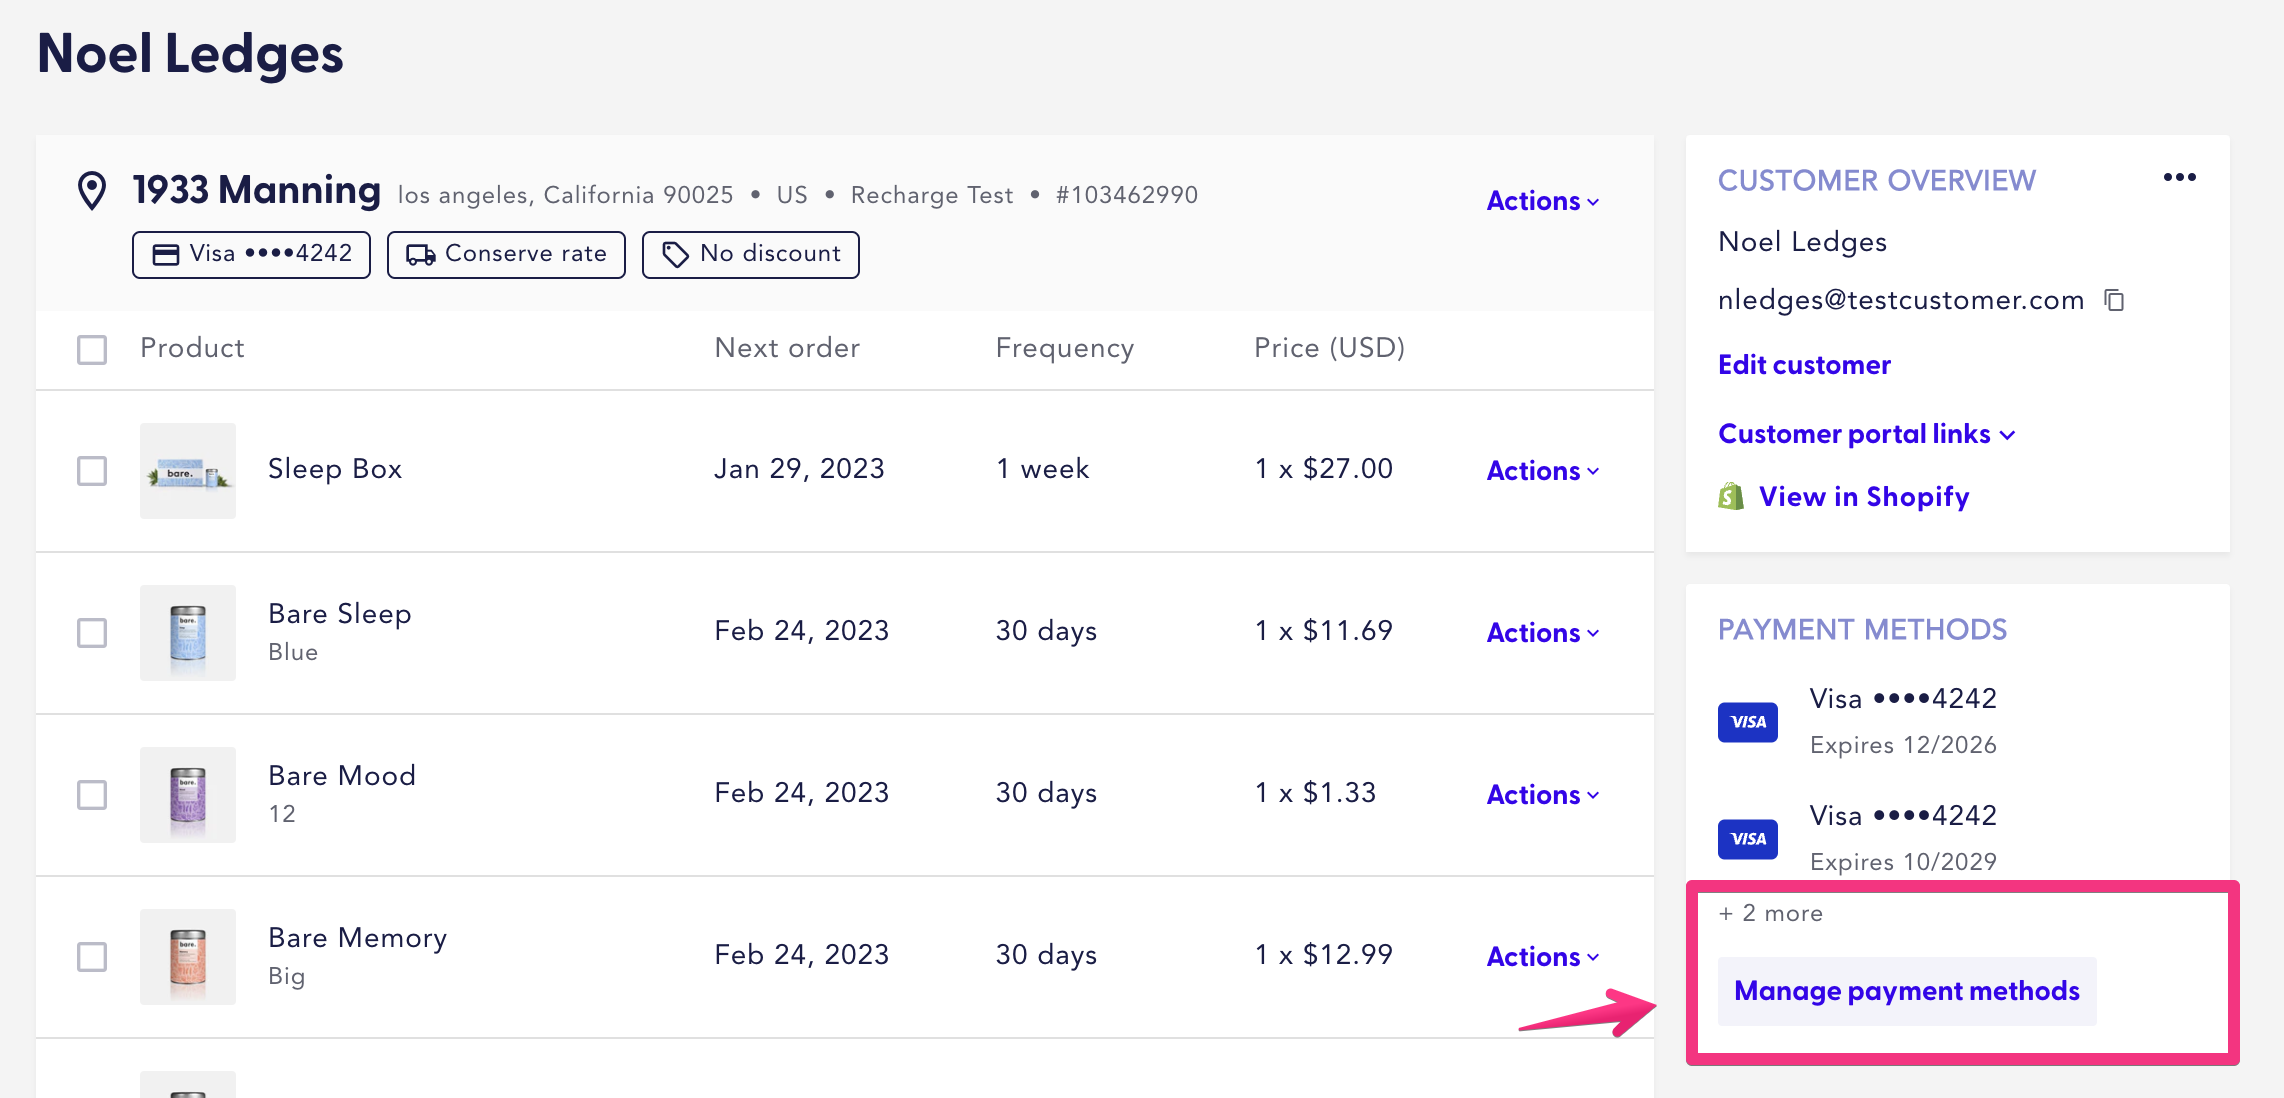Viewport: 2284px width, 1098px height.
Task: Click the credit card icon in the Visa ••••4242 tag
Action: pos(166,255)
